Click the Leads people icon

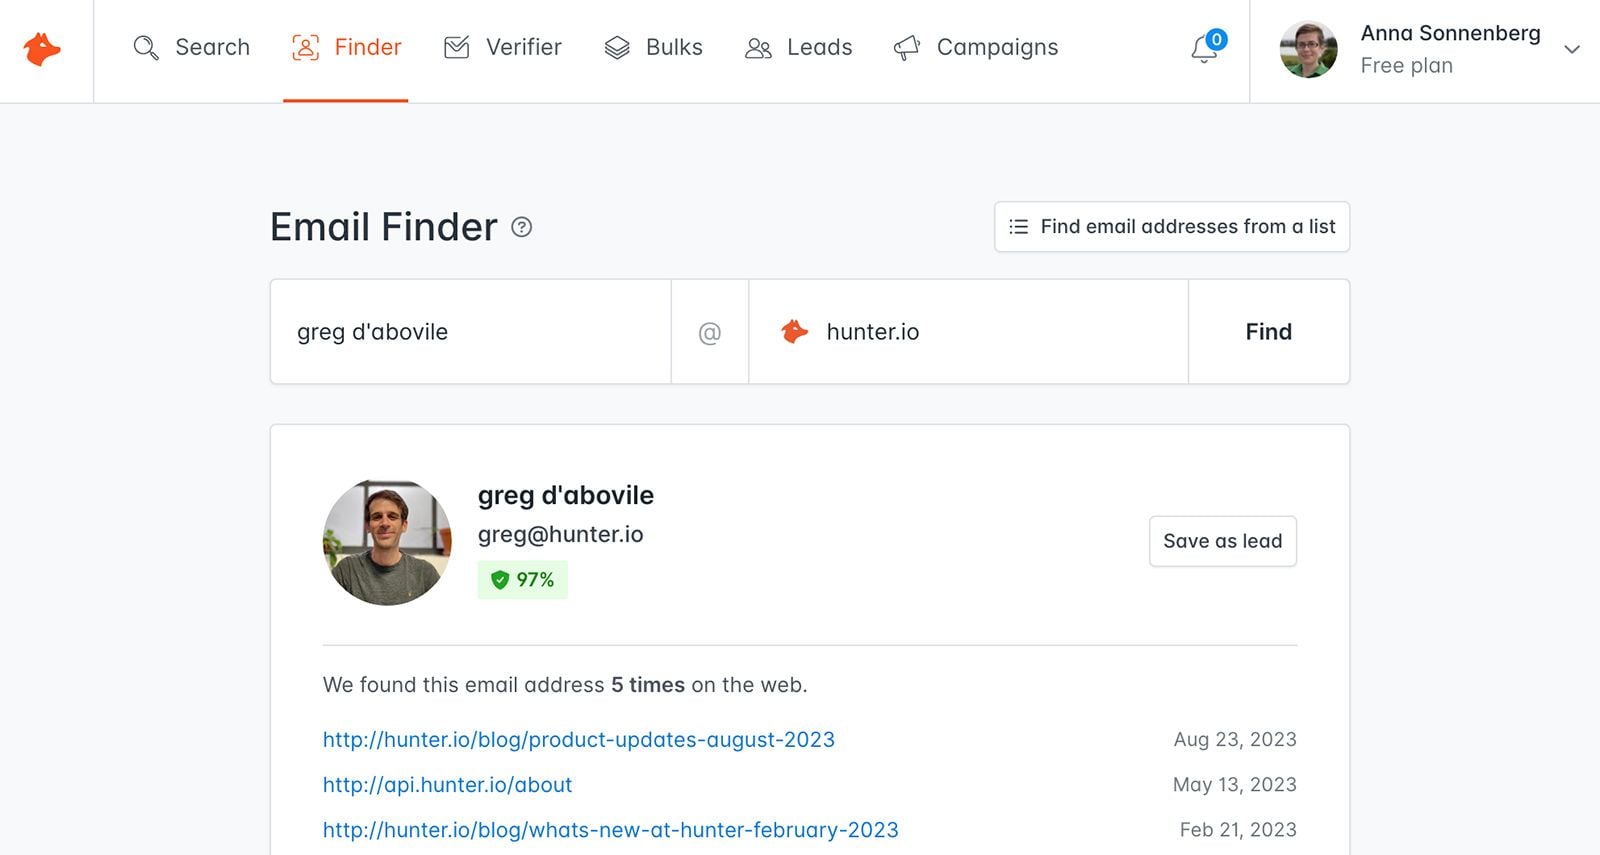(x=758, y=48)
